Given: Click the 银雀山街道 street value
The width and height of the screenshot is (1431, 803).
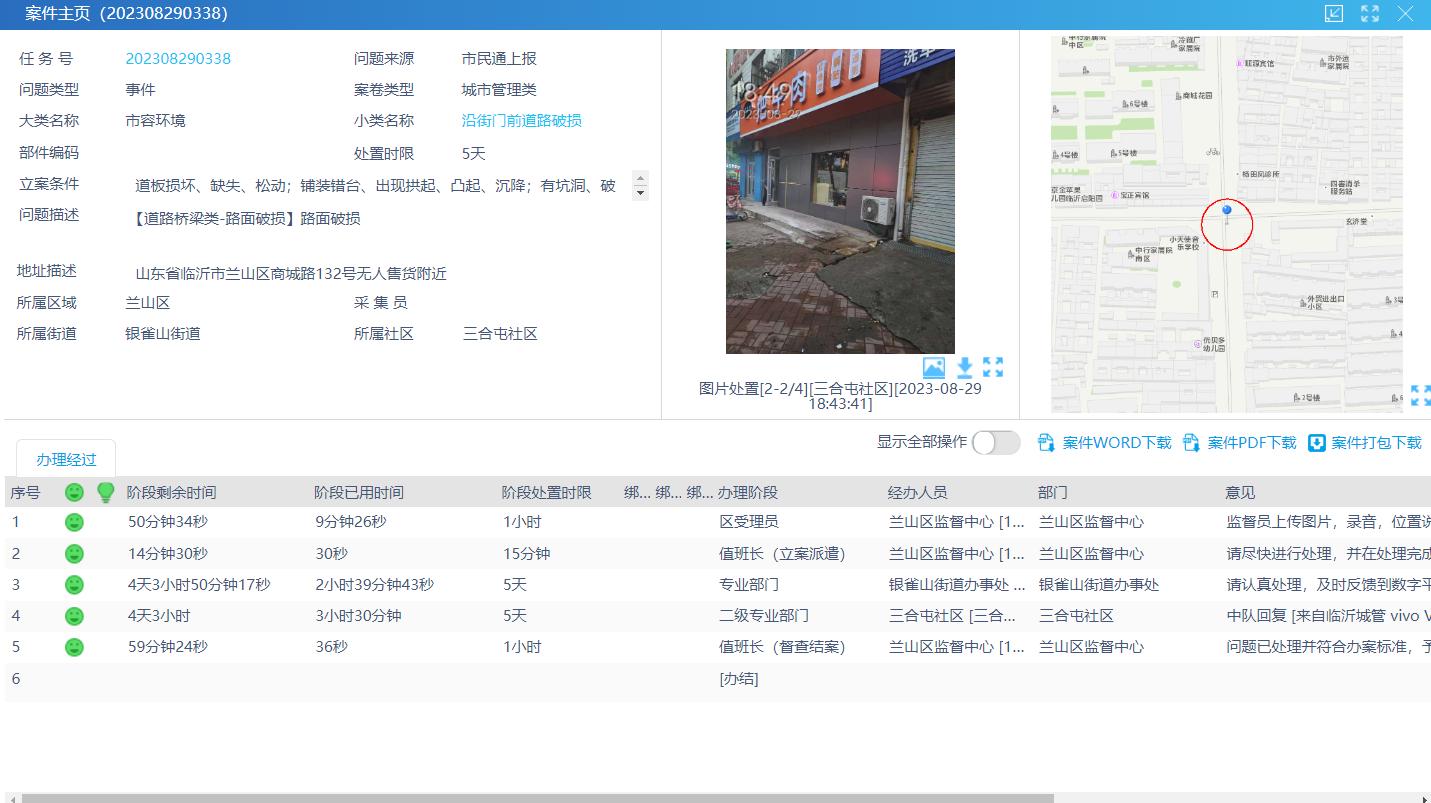Looking at the screenshot, I should point(163,333).
